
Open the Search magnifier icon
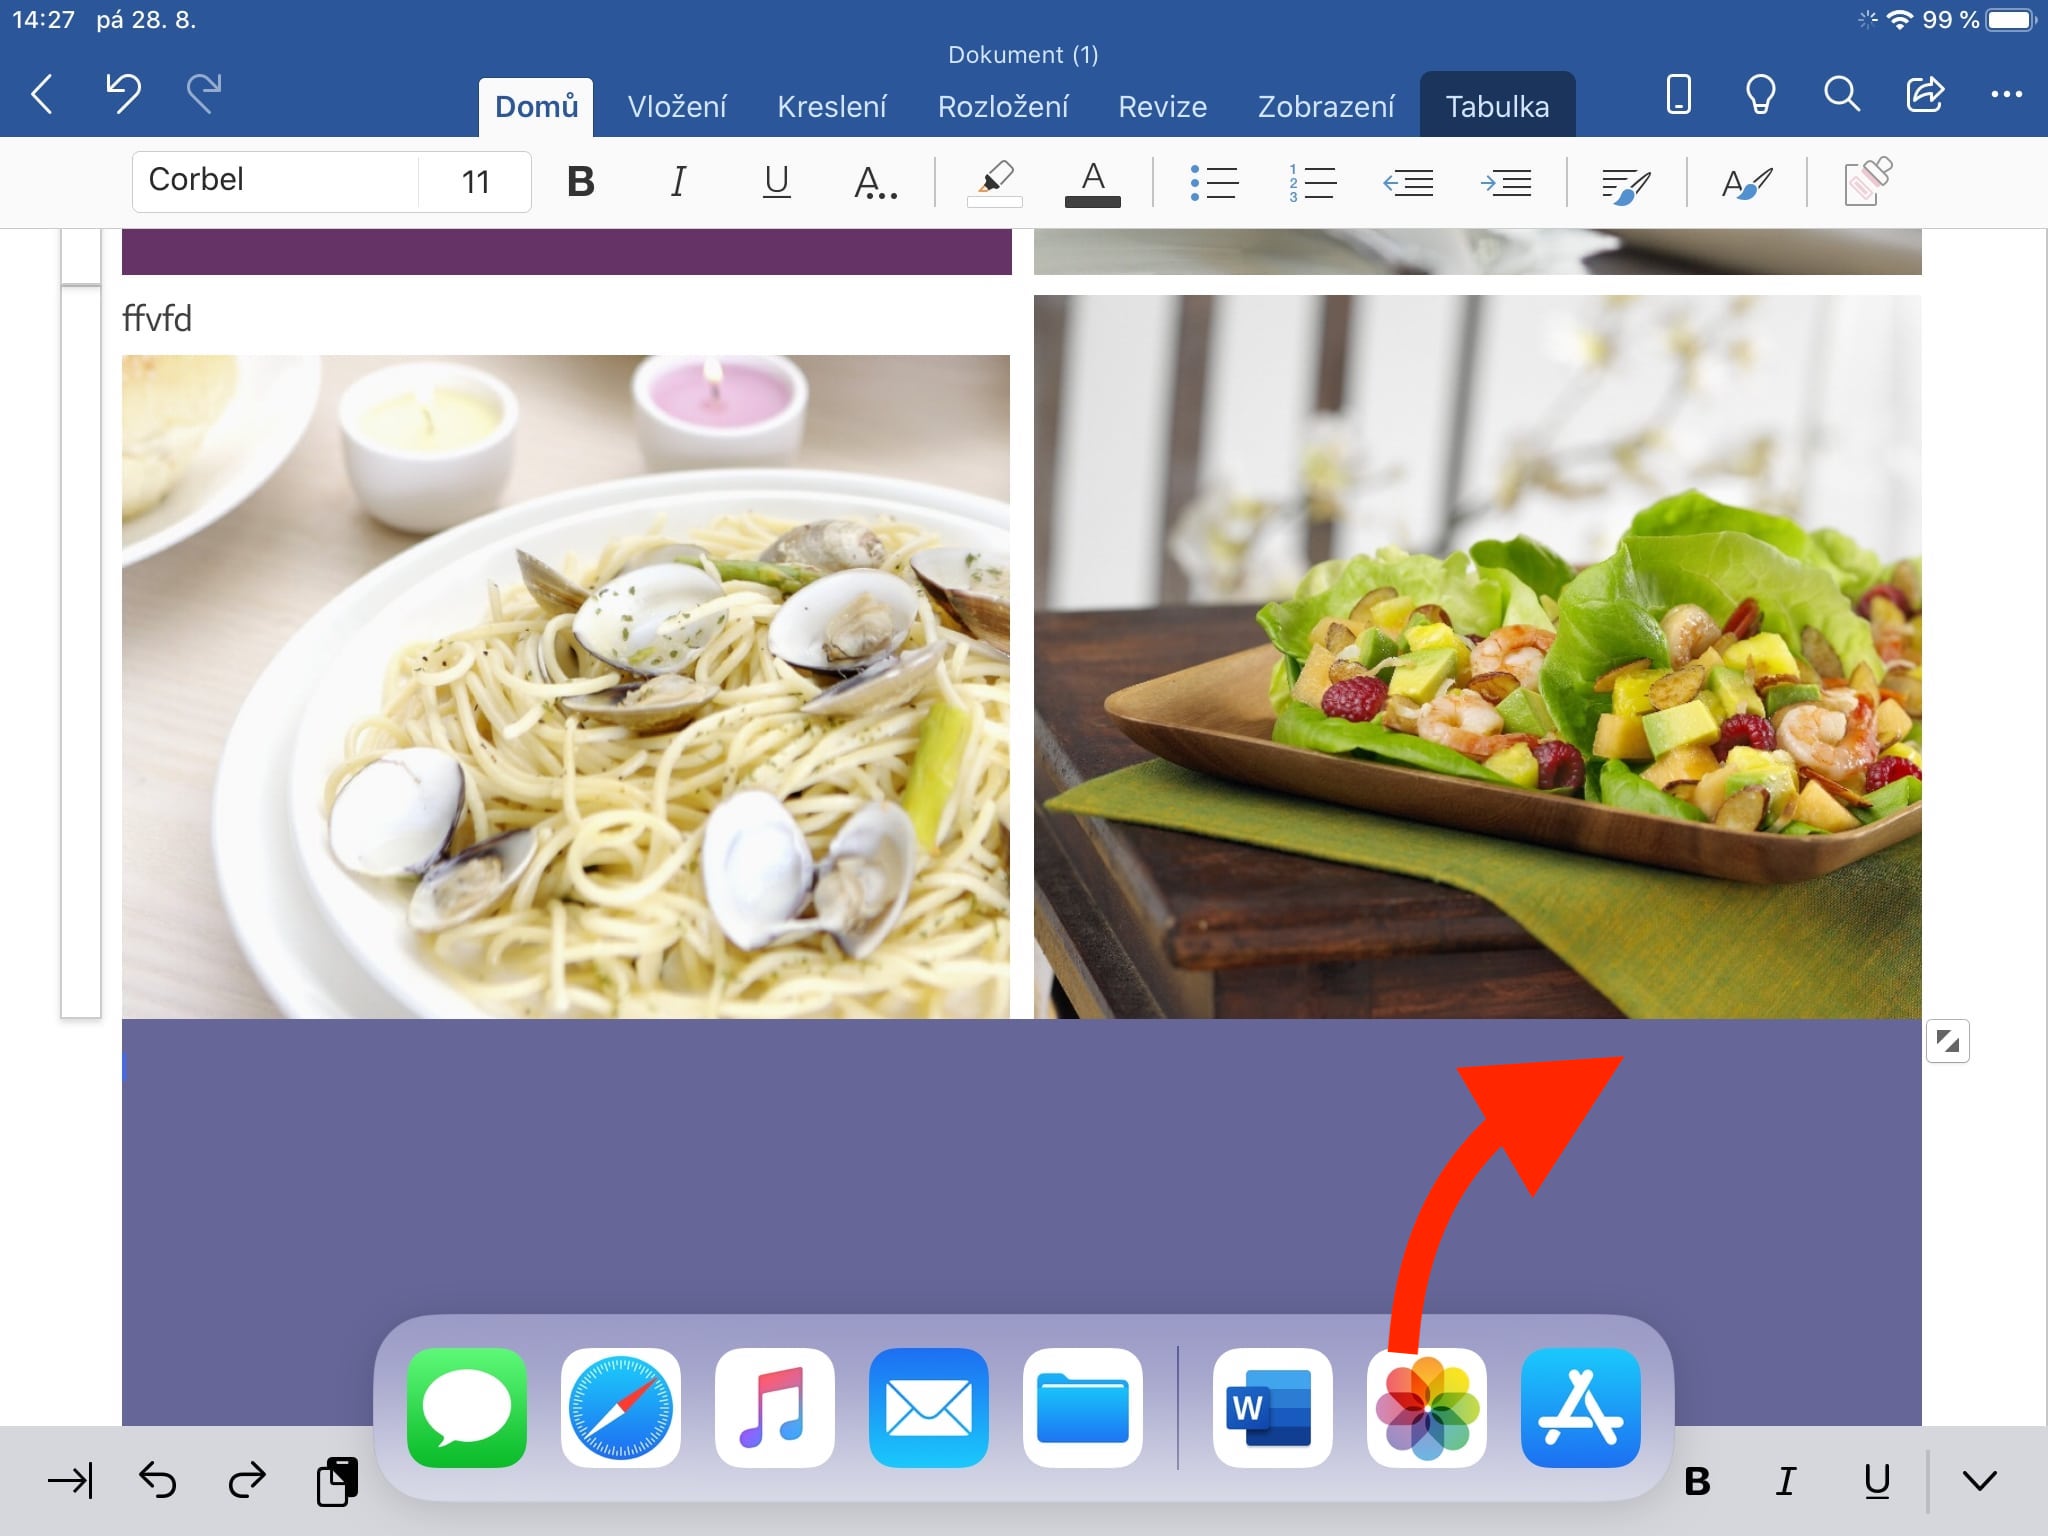[1841, 94]
